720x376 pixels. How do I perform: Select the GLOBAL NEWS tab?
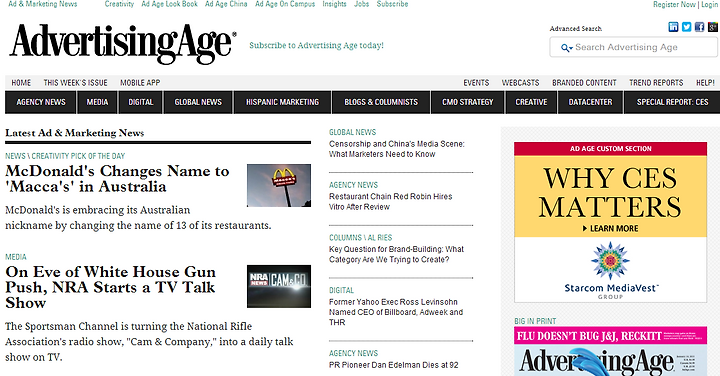(x=198, y=102)
